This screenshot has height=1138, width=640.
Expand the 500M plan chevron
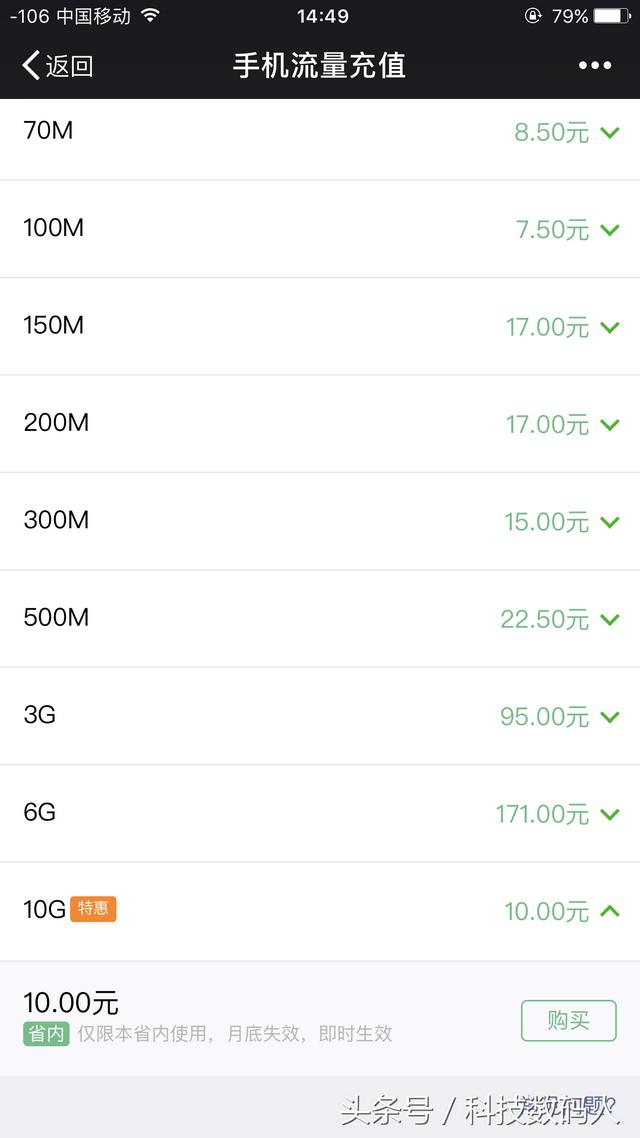610,619
